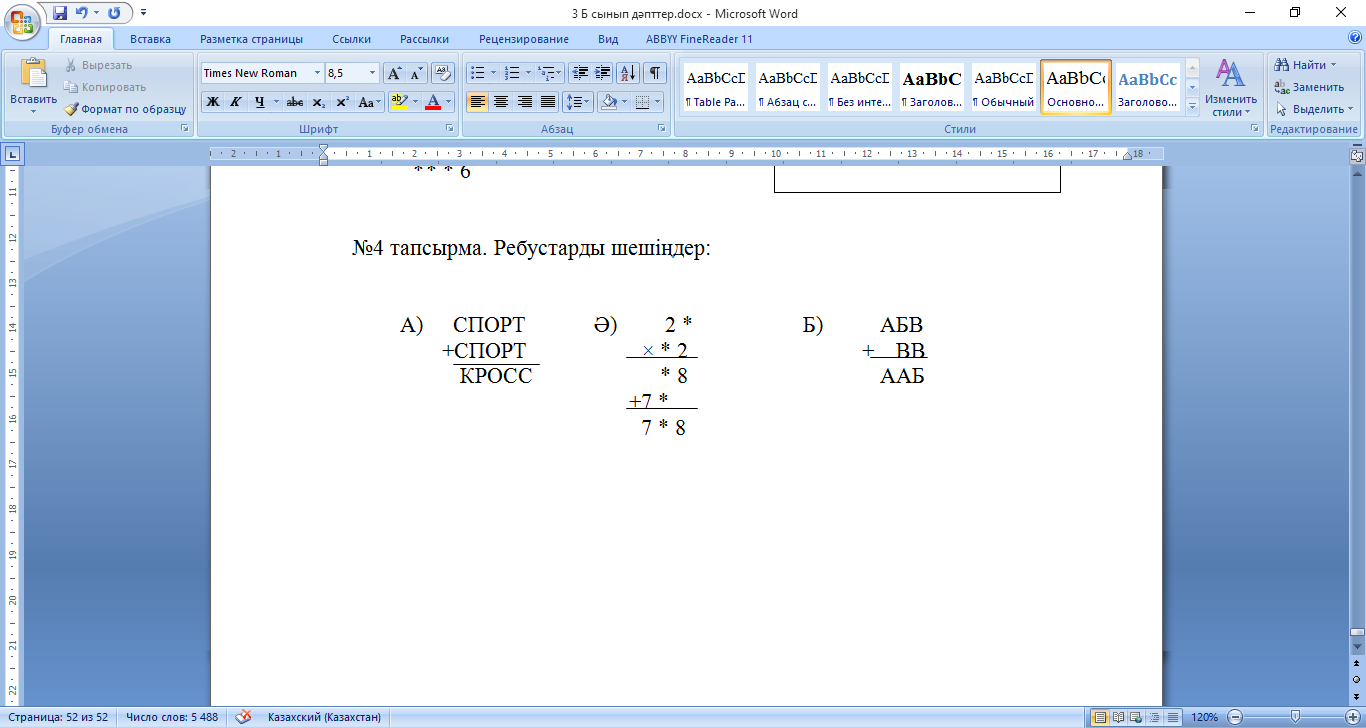Click the 120% zoom level button
Image resolution: width=1366 pixels, height=728 pixels.
tap(1205, 717)
